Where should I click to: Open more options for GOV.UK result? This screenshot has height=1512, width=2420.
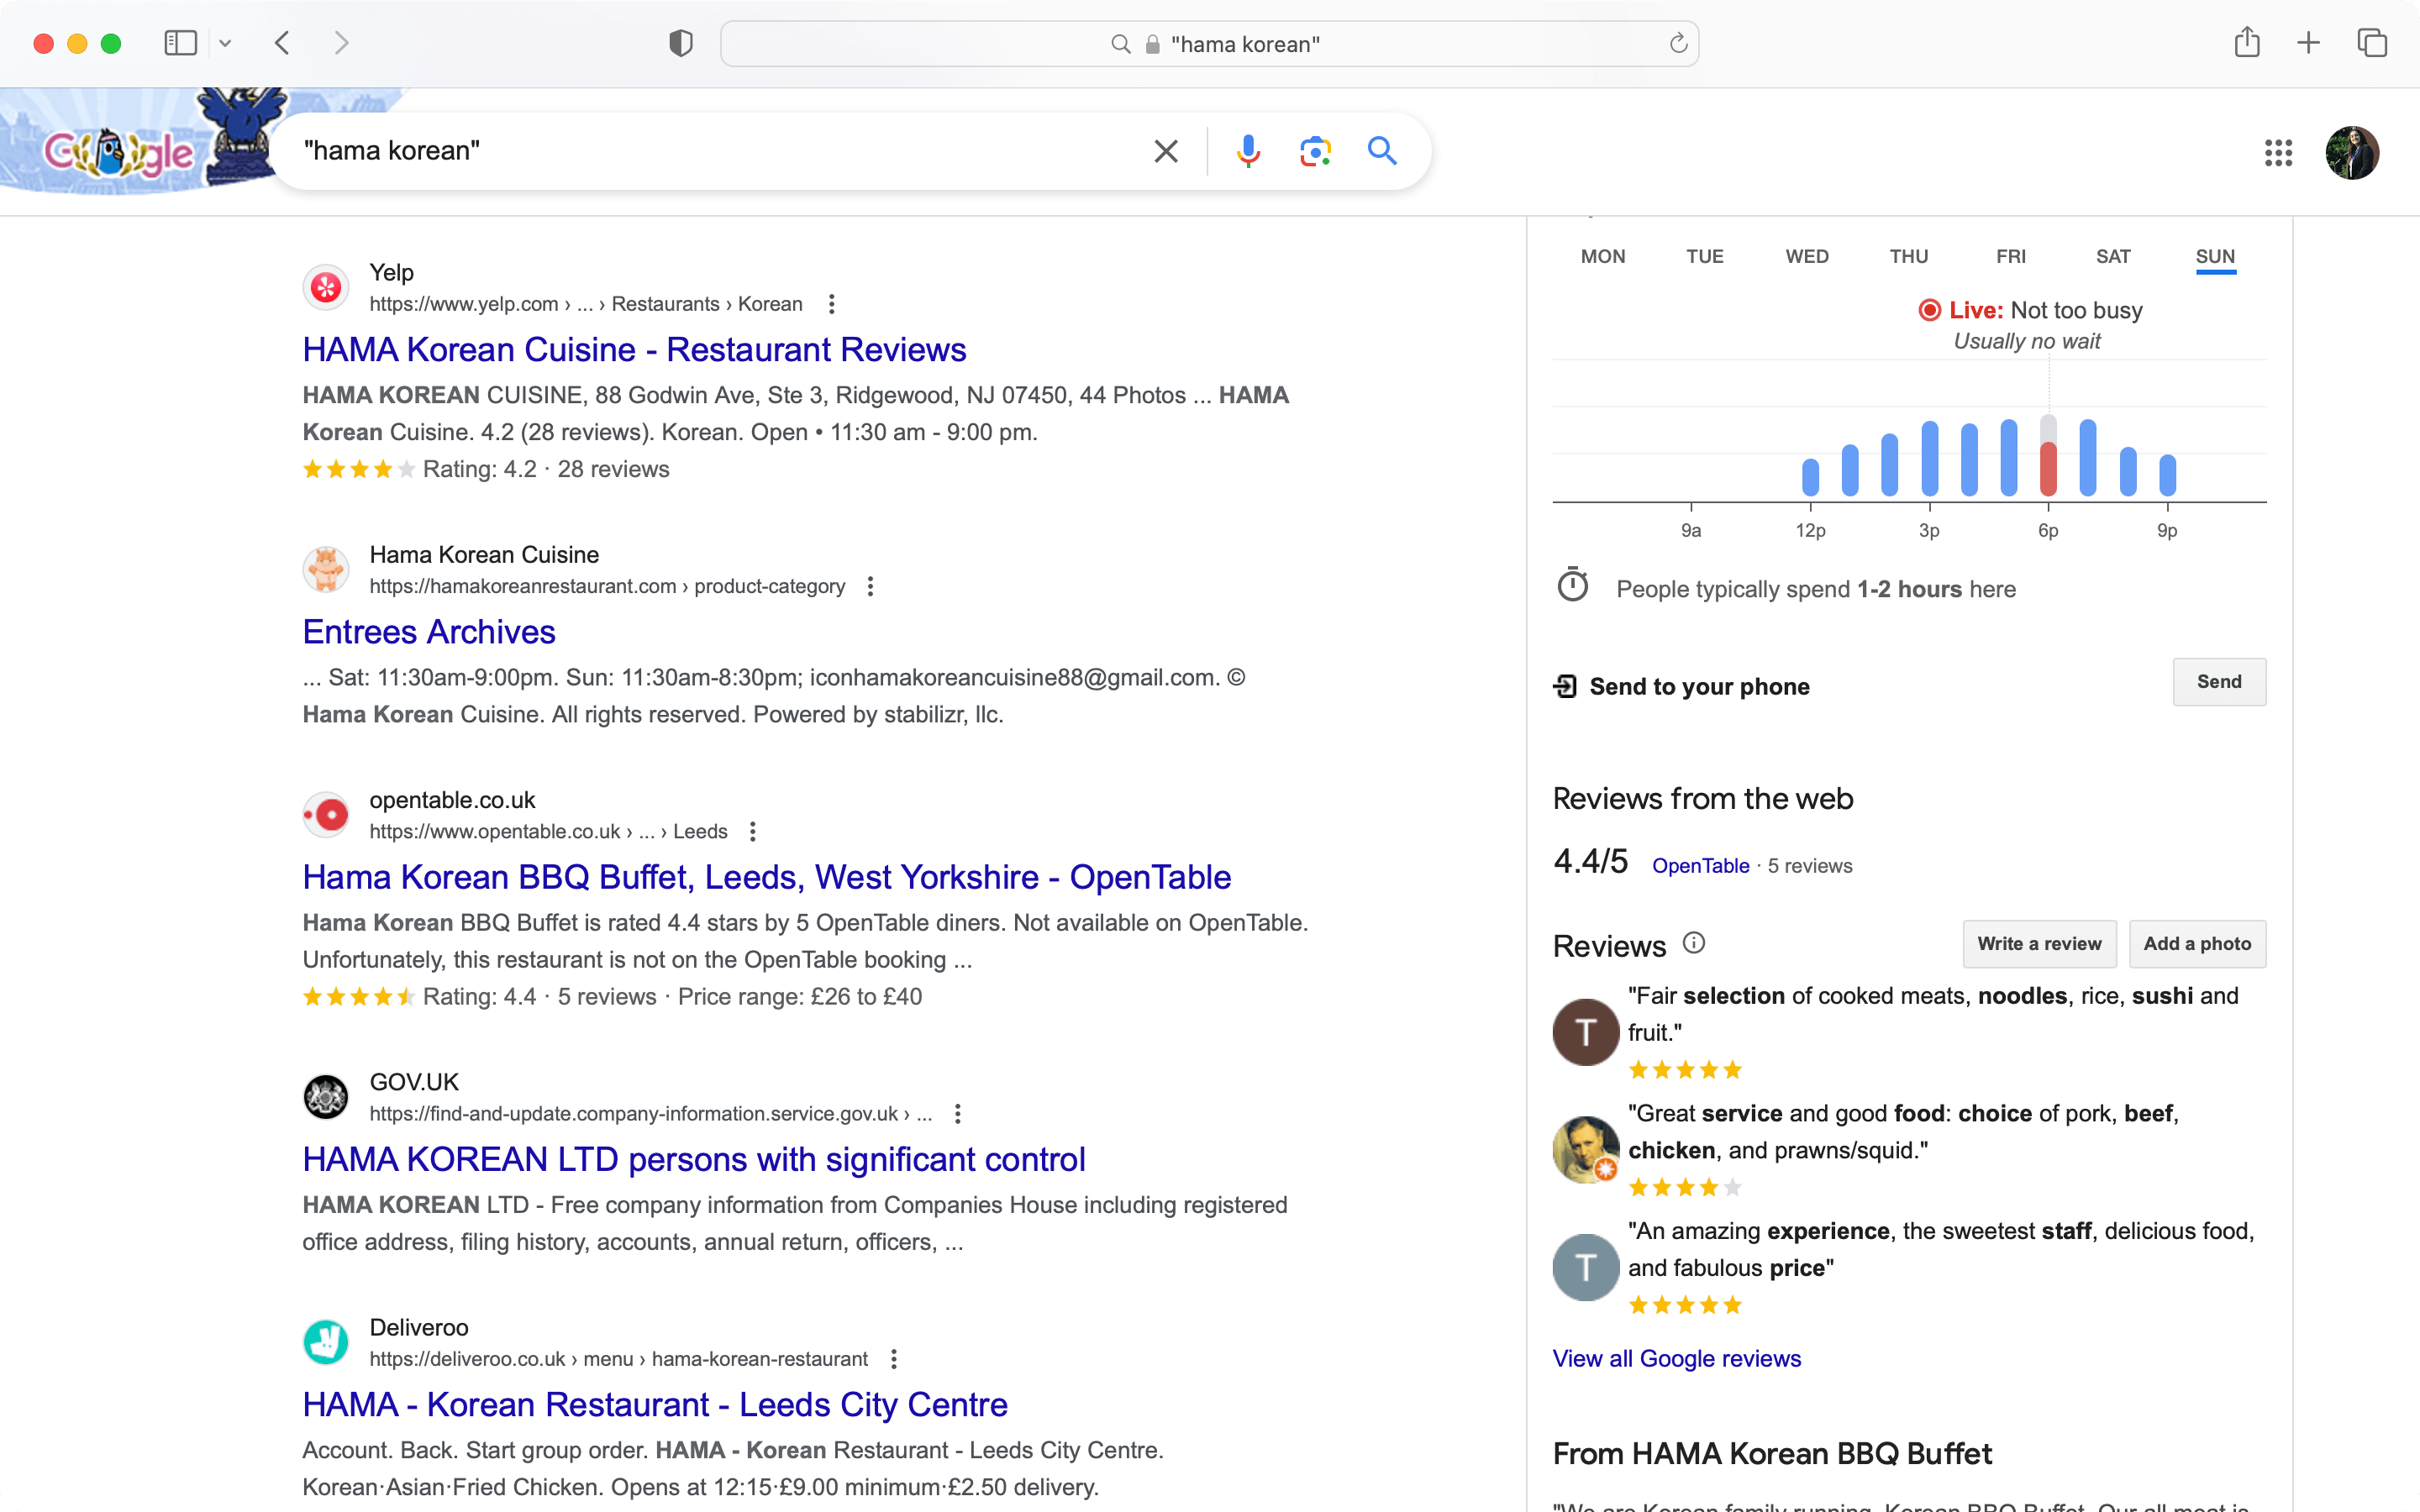[x=958, y=1114]
